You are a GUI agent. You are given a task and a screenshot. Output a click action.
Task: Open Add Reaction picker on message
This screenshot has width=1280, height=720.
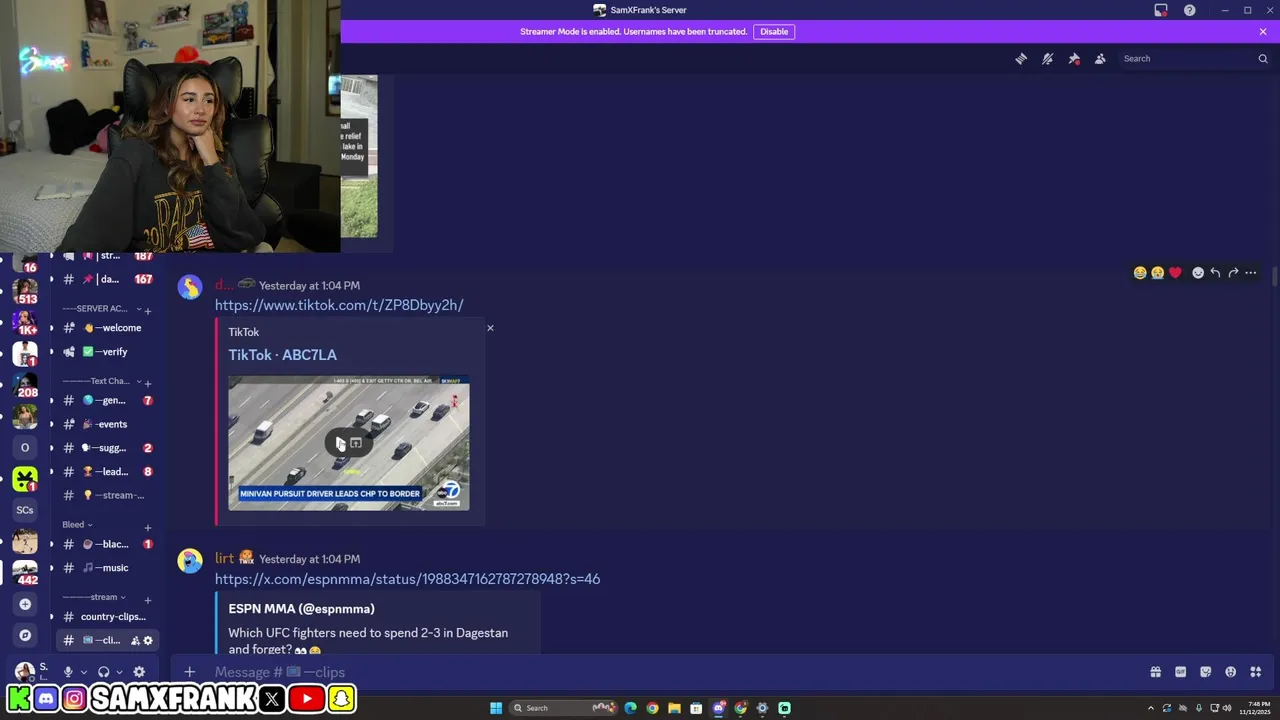1198,273
